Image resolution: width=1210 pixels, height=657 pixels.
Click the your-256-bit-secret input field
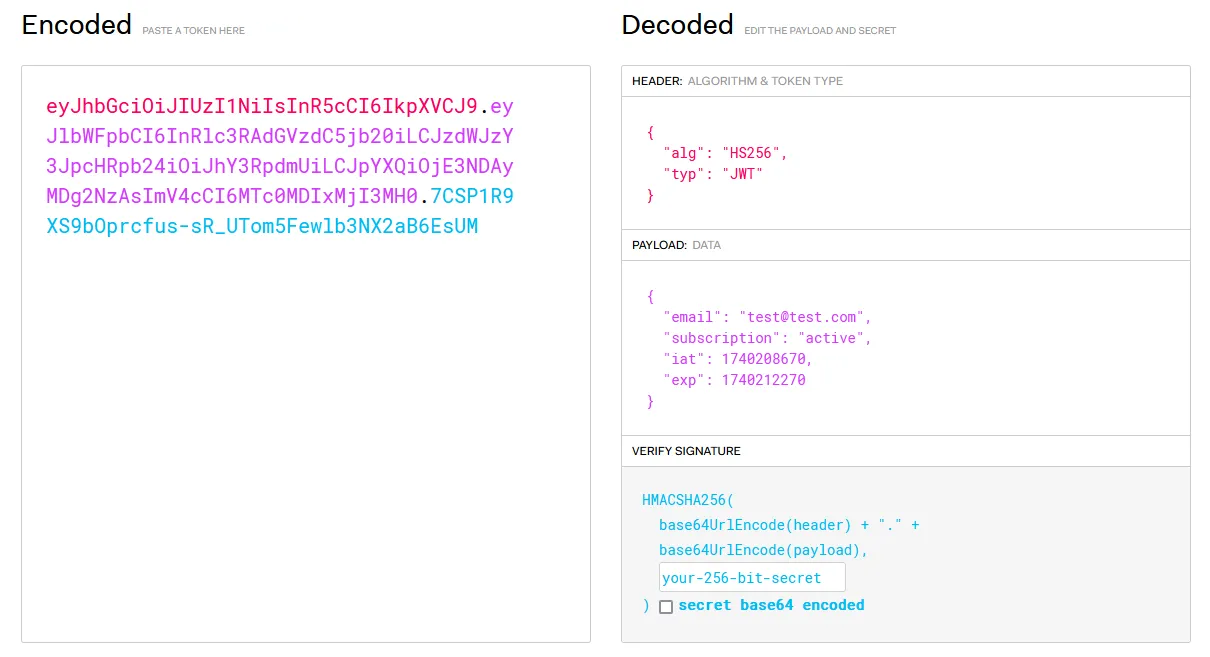[x=752, y=578]
